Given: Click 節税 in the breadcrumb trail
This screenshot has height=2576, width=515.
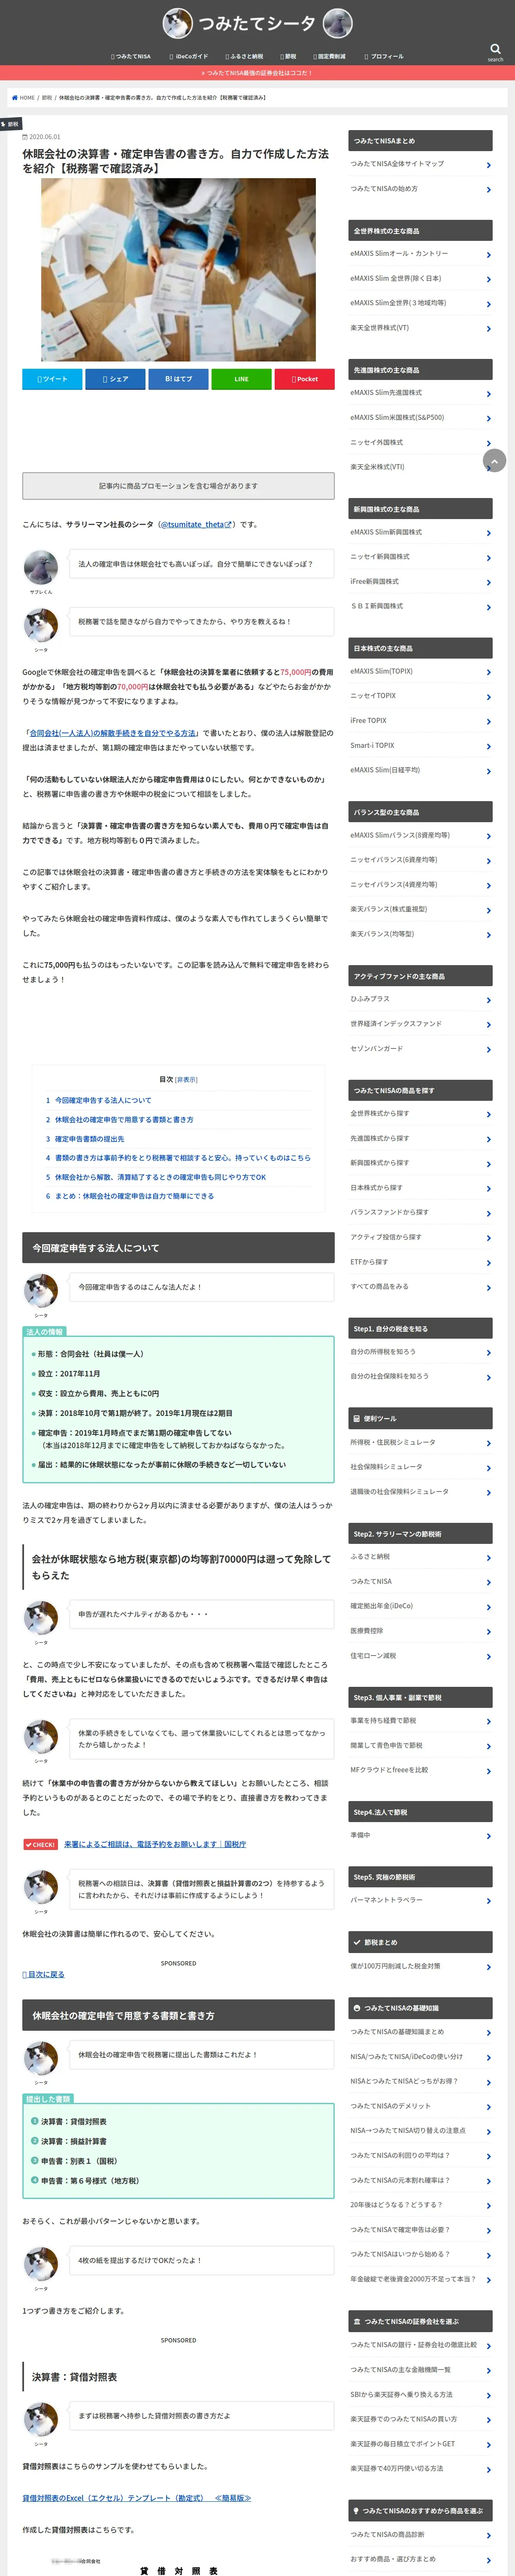Looking at the screenshot, I should point(47,98).
